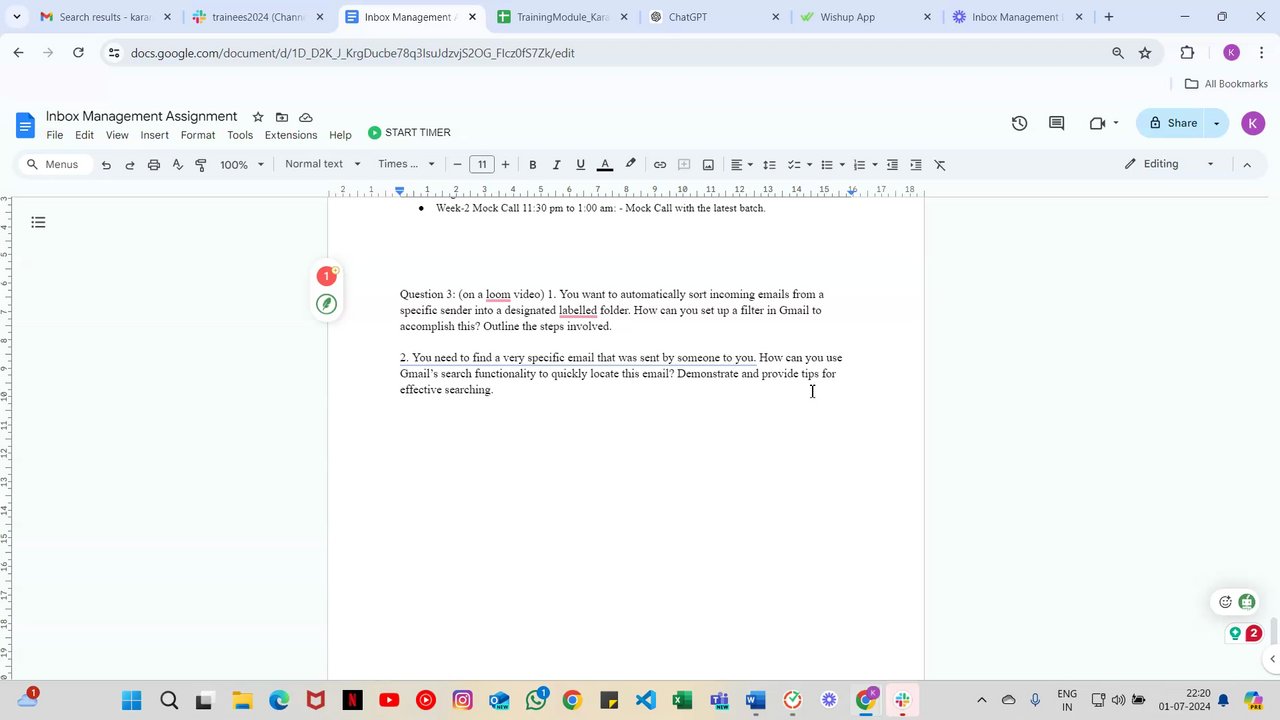Select the Paint format roller tool
The width and height of the screenshot is (1280, 720).
click(201, 165)
